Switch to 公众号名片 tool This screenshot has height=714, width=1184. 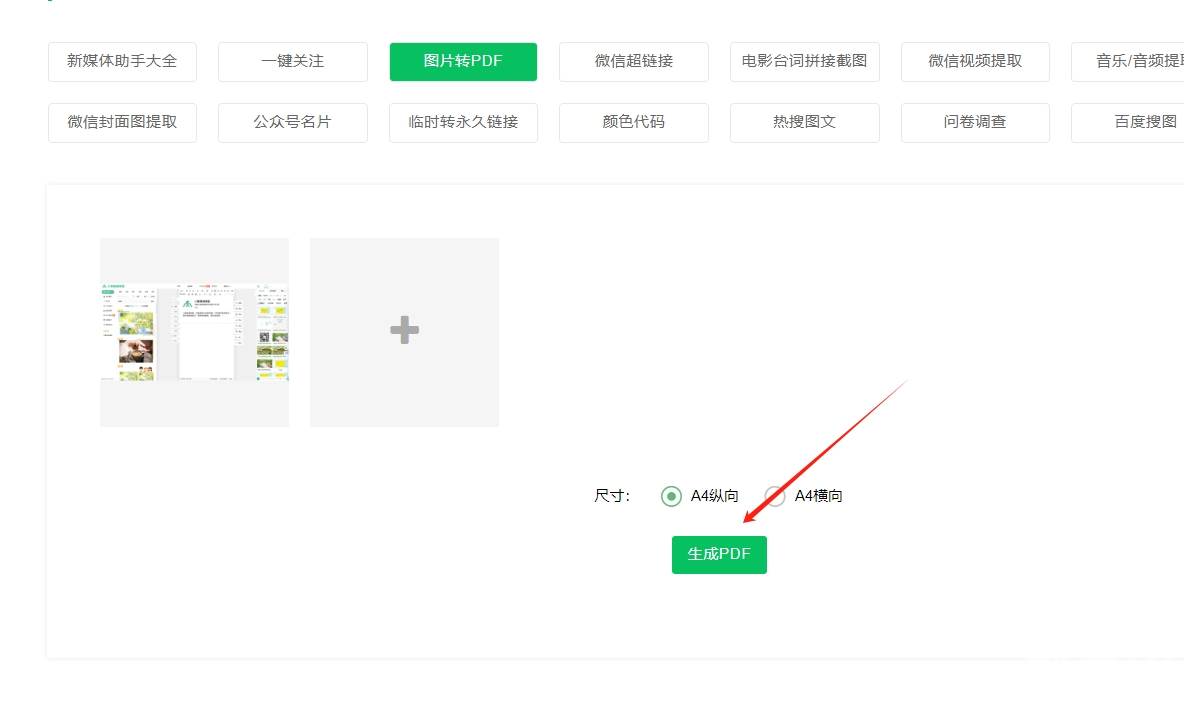coord(293,122)
